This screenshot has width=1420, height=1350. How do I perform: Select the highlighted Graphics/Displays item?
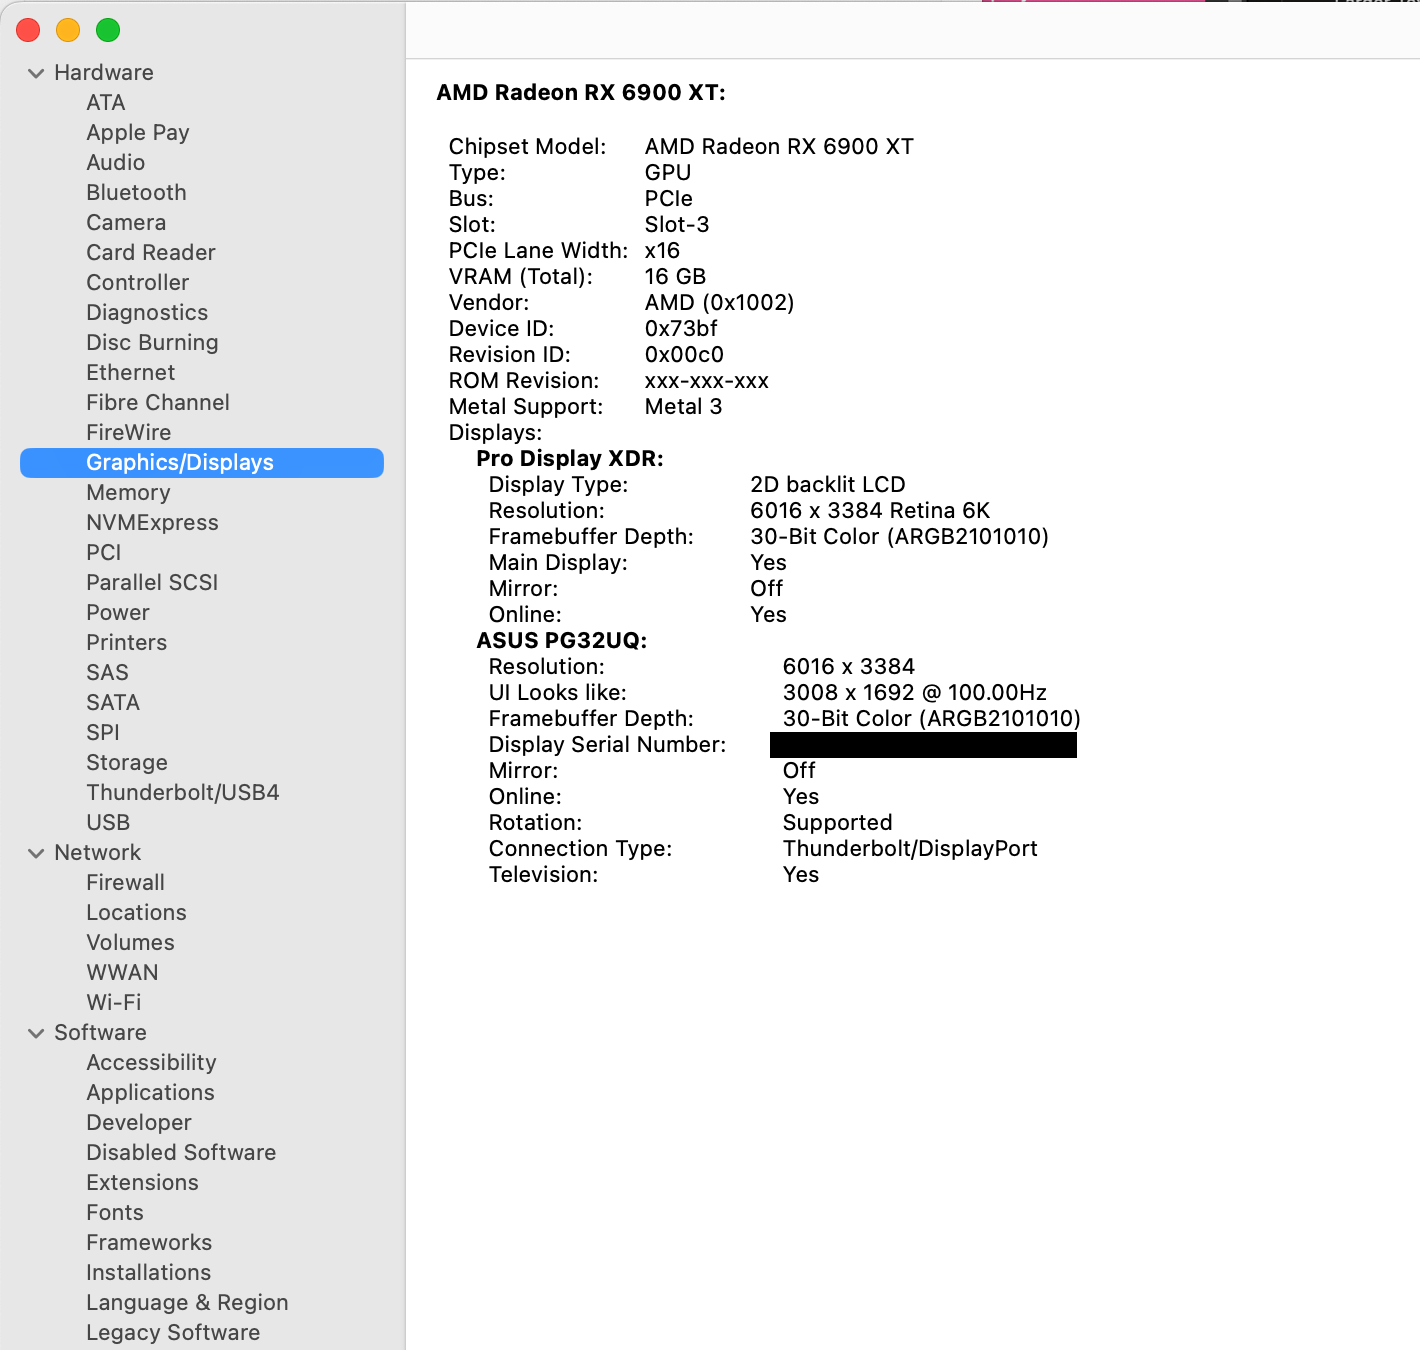[x=202, y=463]
